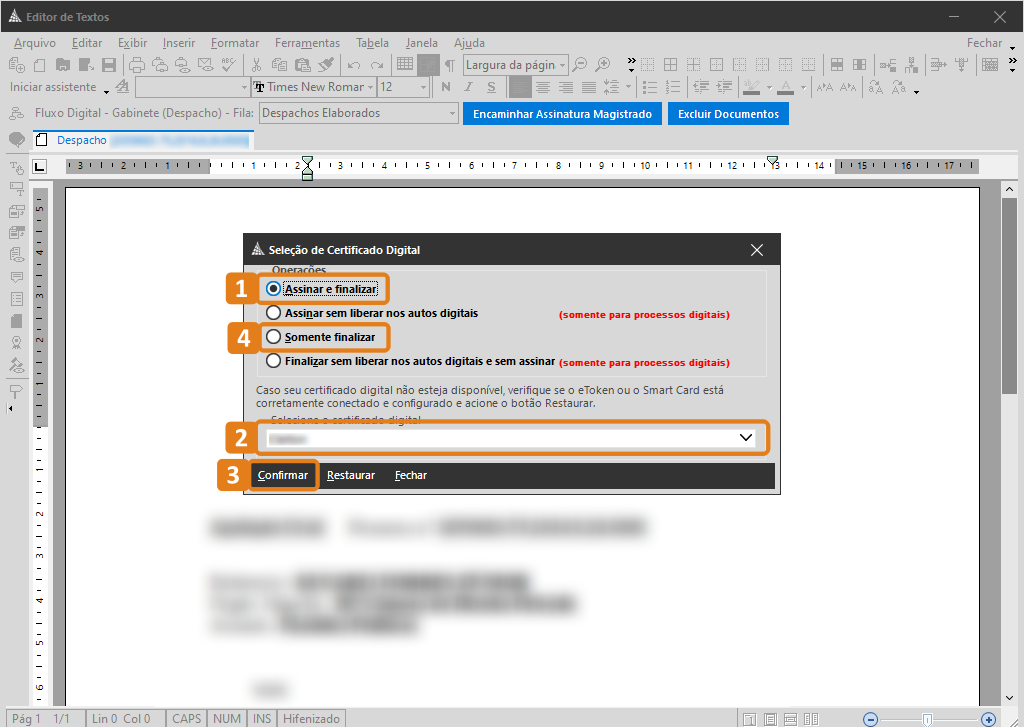The height and width of the screenshot is (727, 1024).
Task: Click the bulleted list icon
Action: click(x=650, y=88)
